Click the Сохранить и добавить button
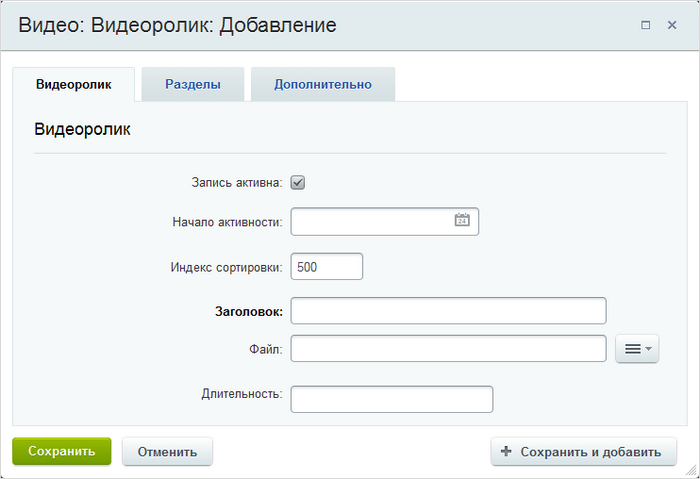 coord(584,452)
